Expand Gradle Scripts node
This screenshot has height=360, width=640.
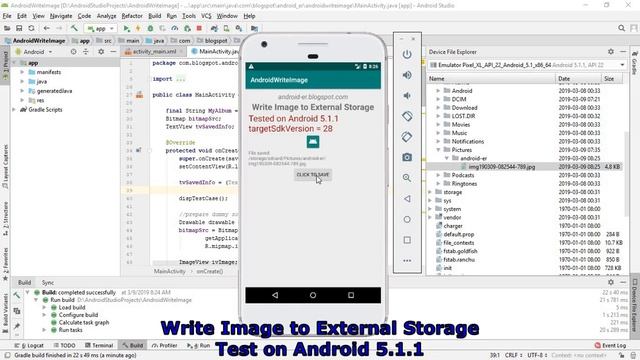14,109
